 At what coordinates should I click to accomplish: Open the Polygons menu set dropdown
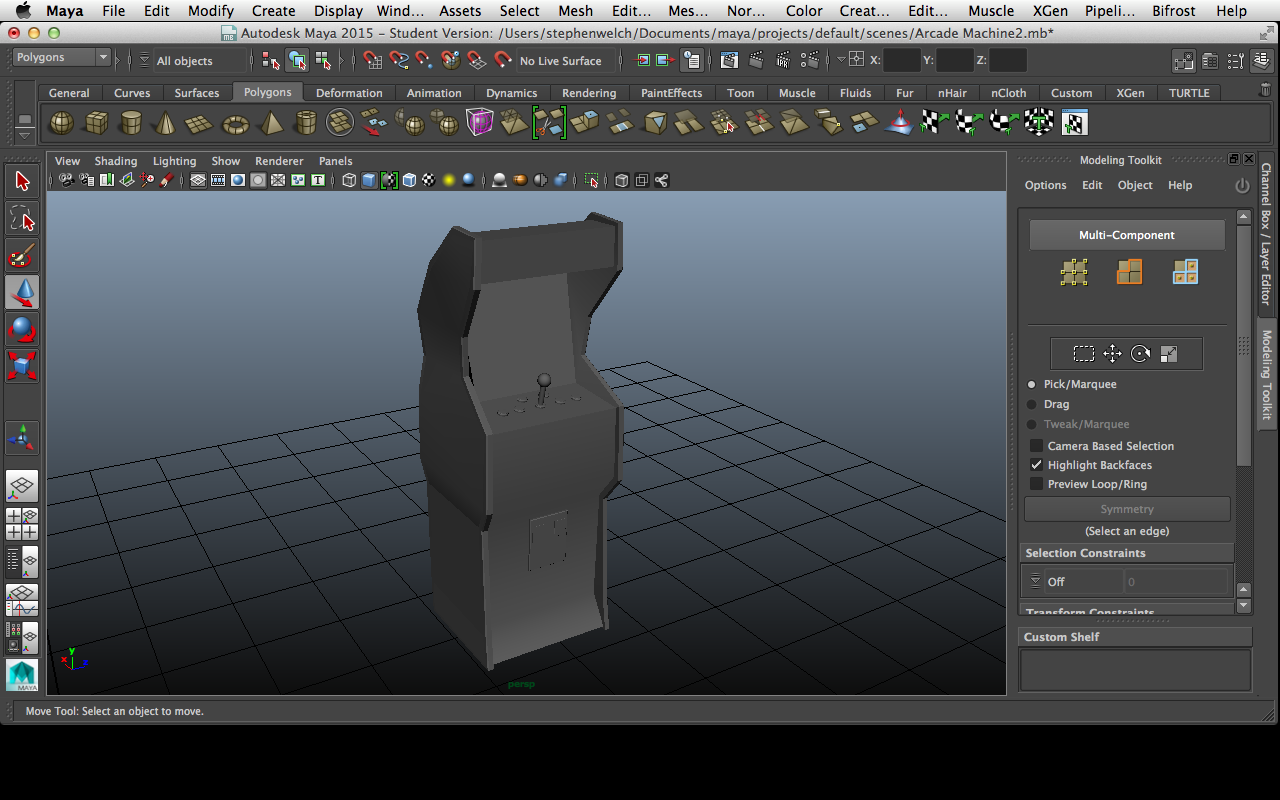pos(61,58)
